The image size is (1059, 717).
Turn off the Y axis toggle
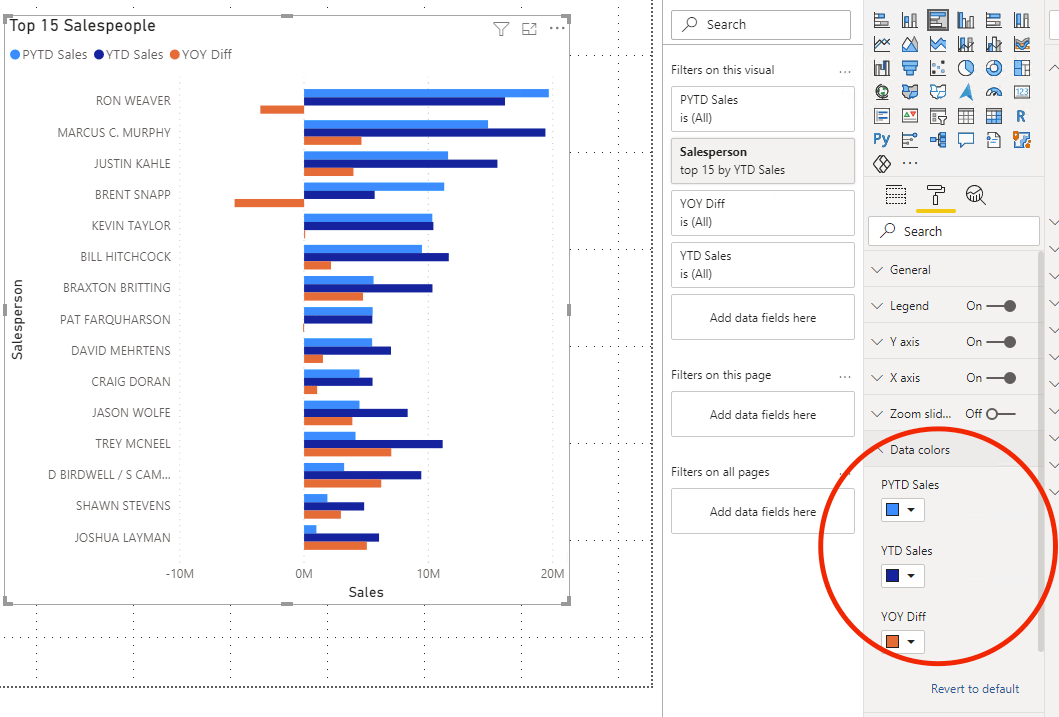tap(1001, 342)
